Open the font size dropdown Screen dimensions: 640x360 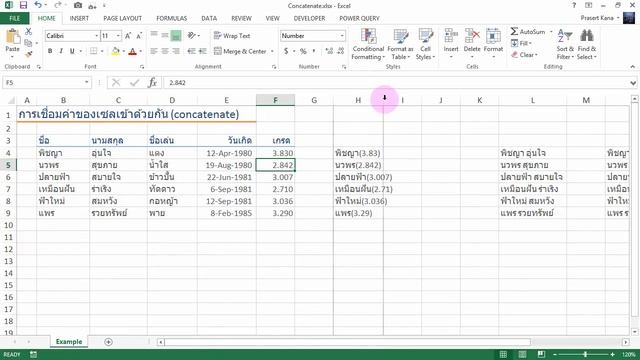tap(118, 36)
